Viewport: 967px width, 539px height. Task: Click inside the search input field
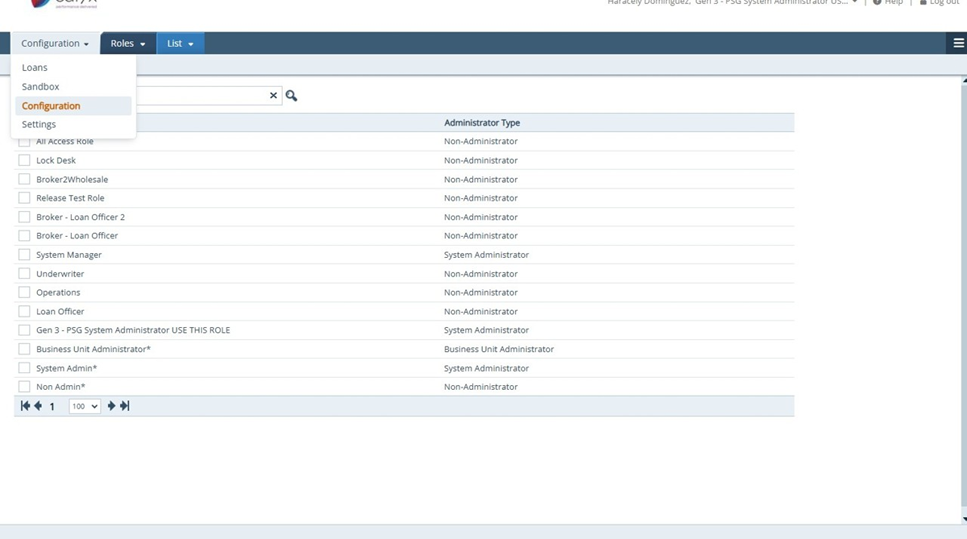[200, 96]
